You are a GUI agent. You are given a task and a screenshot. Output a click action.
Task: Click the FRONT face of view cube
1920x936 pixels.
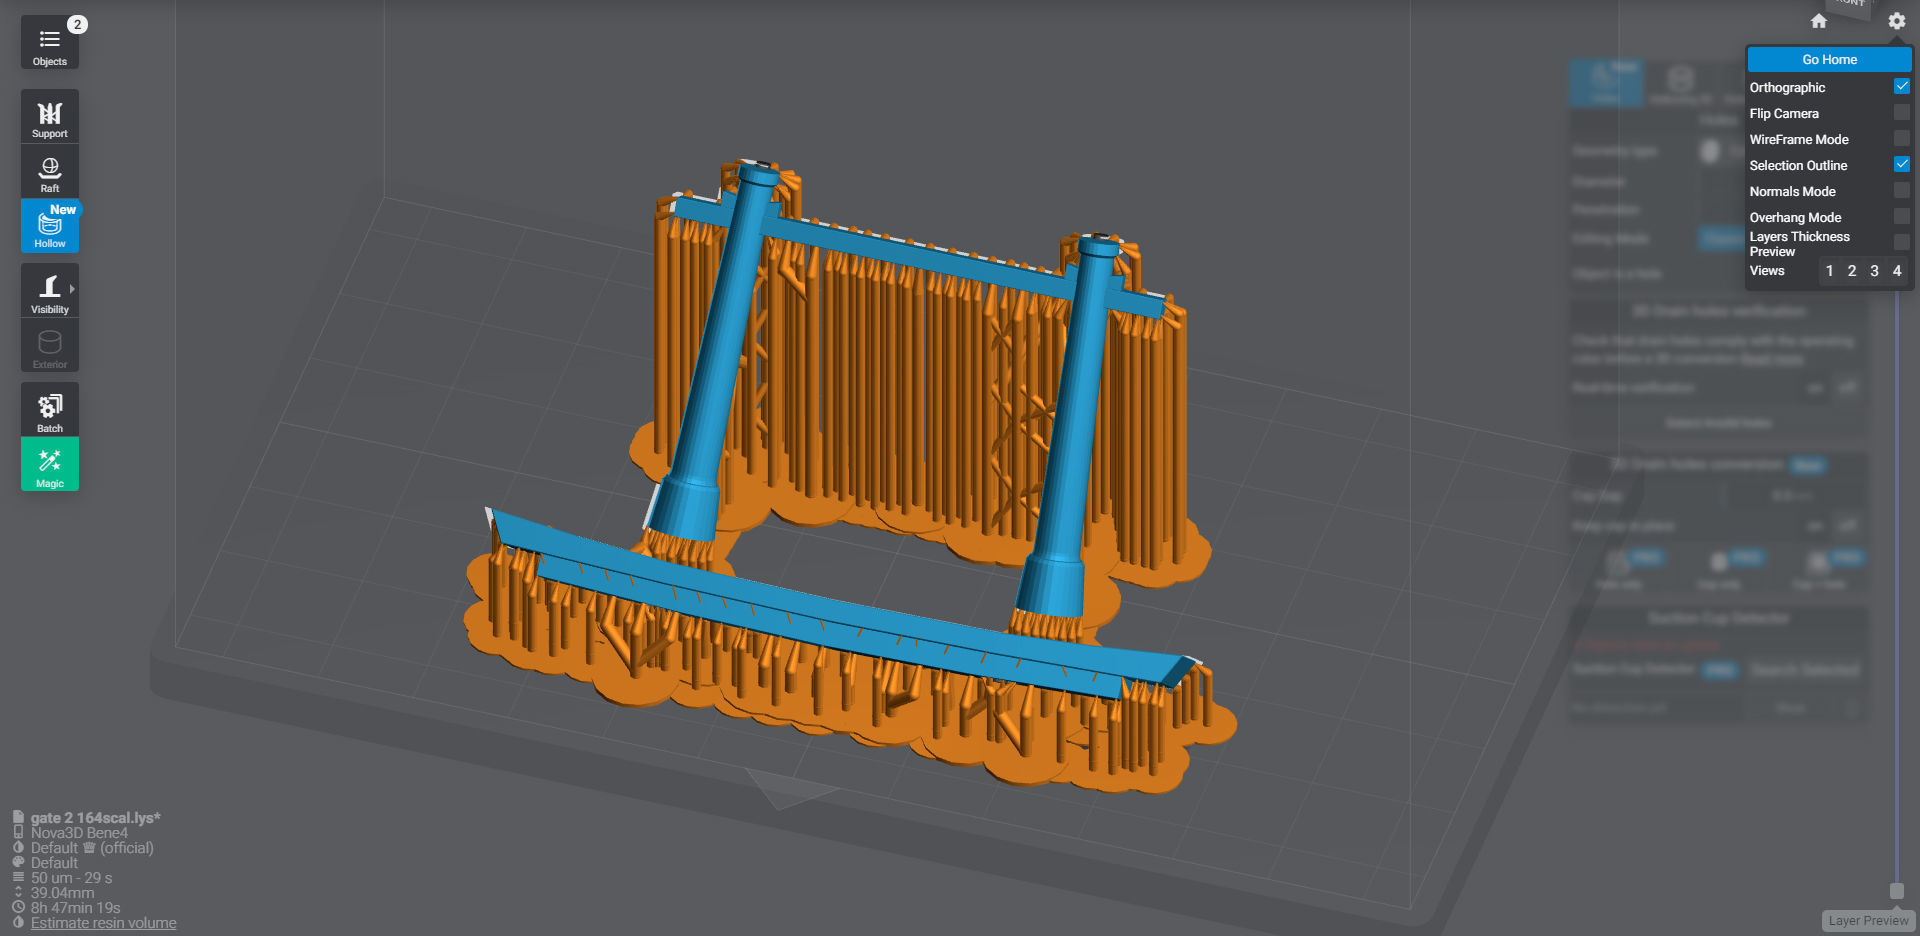[1851, 5]
